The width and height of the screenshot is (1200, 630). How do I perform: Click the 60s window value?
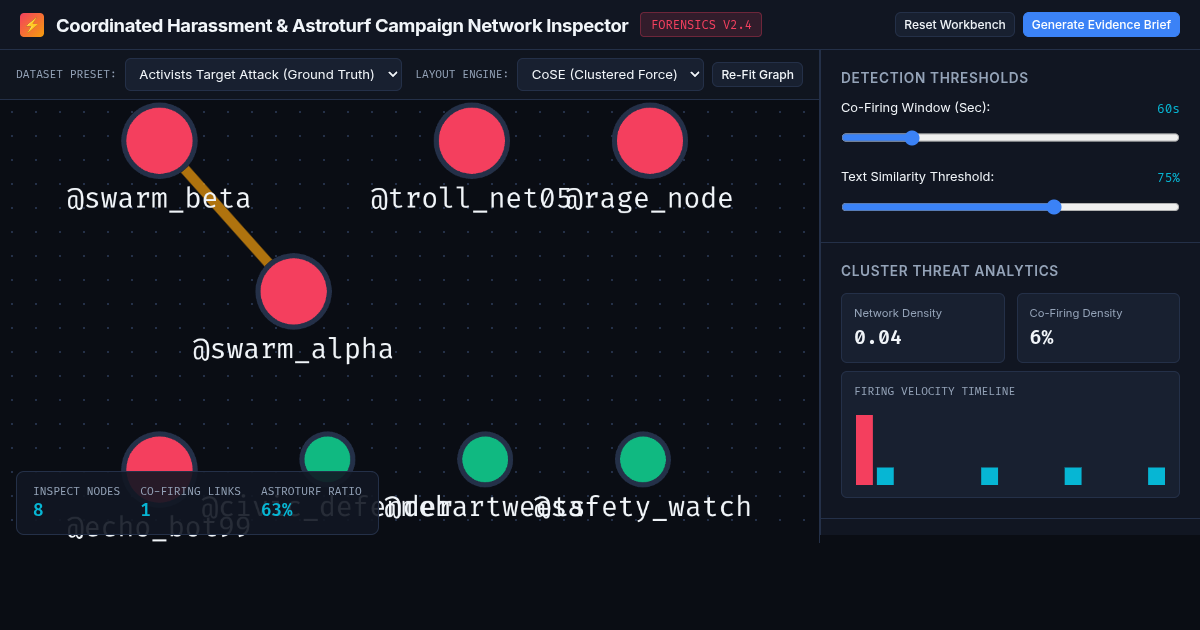pos(1168,109)
